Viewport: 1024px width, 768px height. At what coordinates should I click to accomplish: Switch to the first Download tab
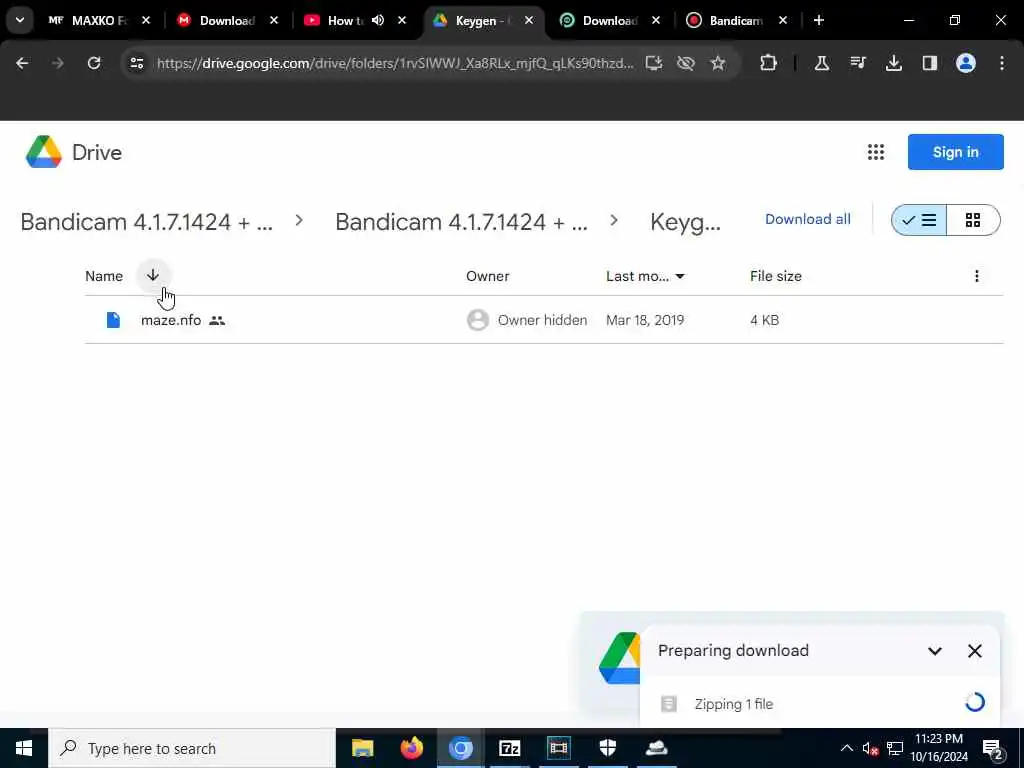pyautogui.click(x=227, y=20)
